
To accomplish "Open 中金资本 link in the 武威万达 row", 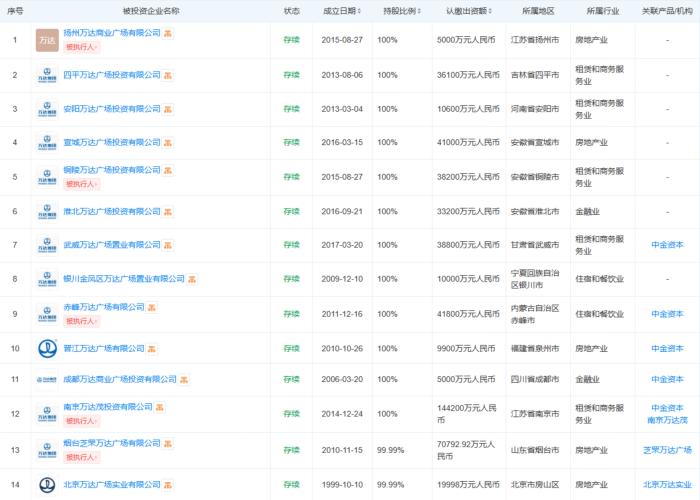I will pos(667,245).
